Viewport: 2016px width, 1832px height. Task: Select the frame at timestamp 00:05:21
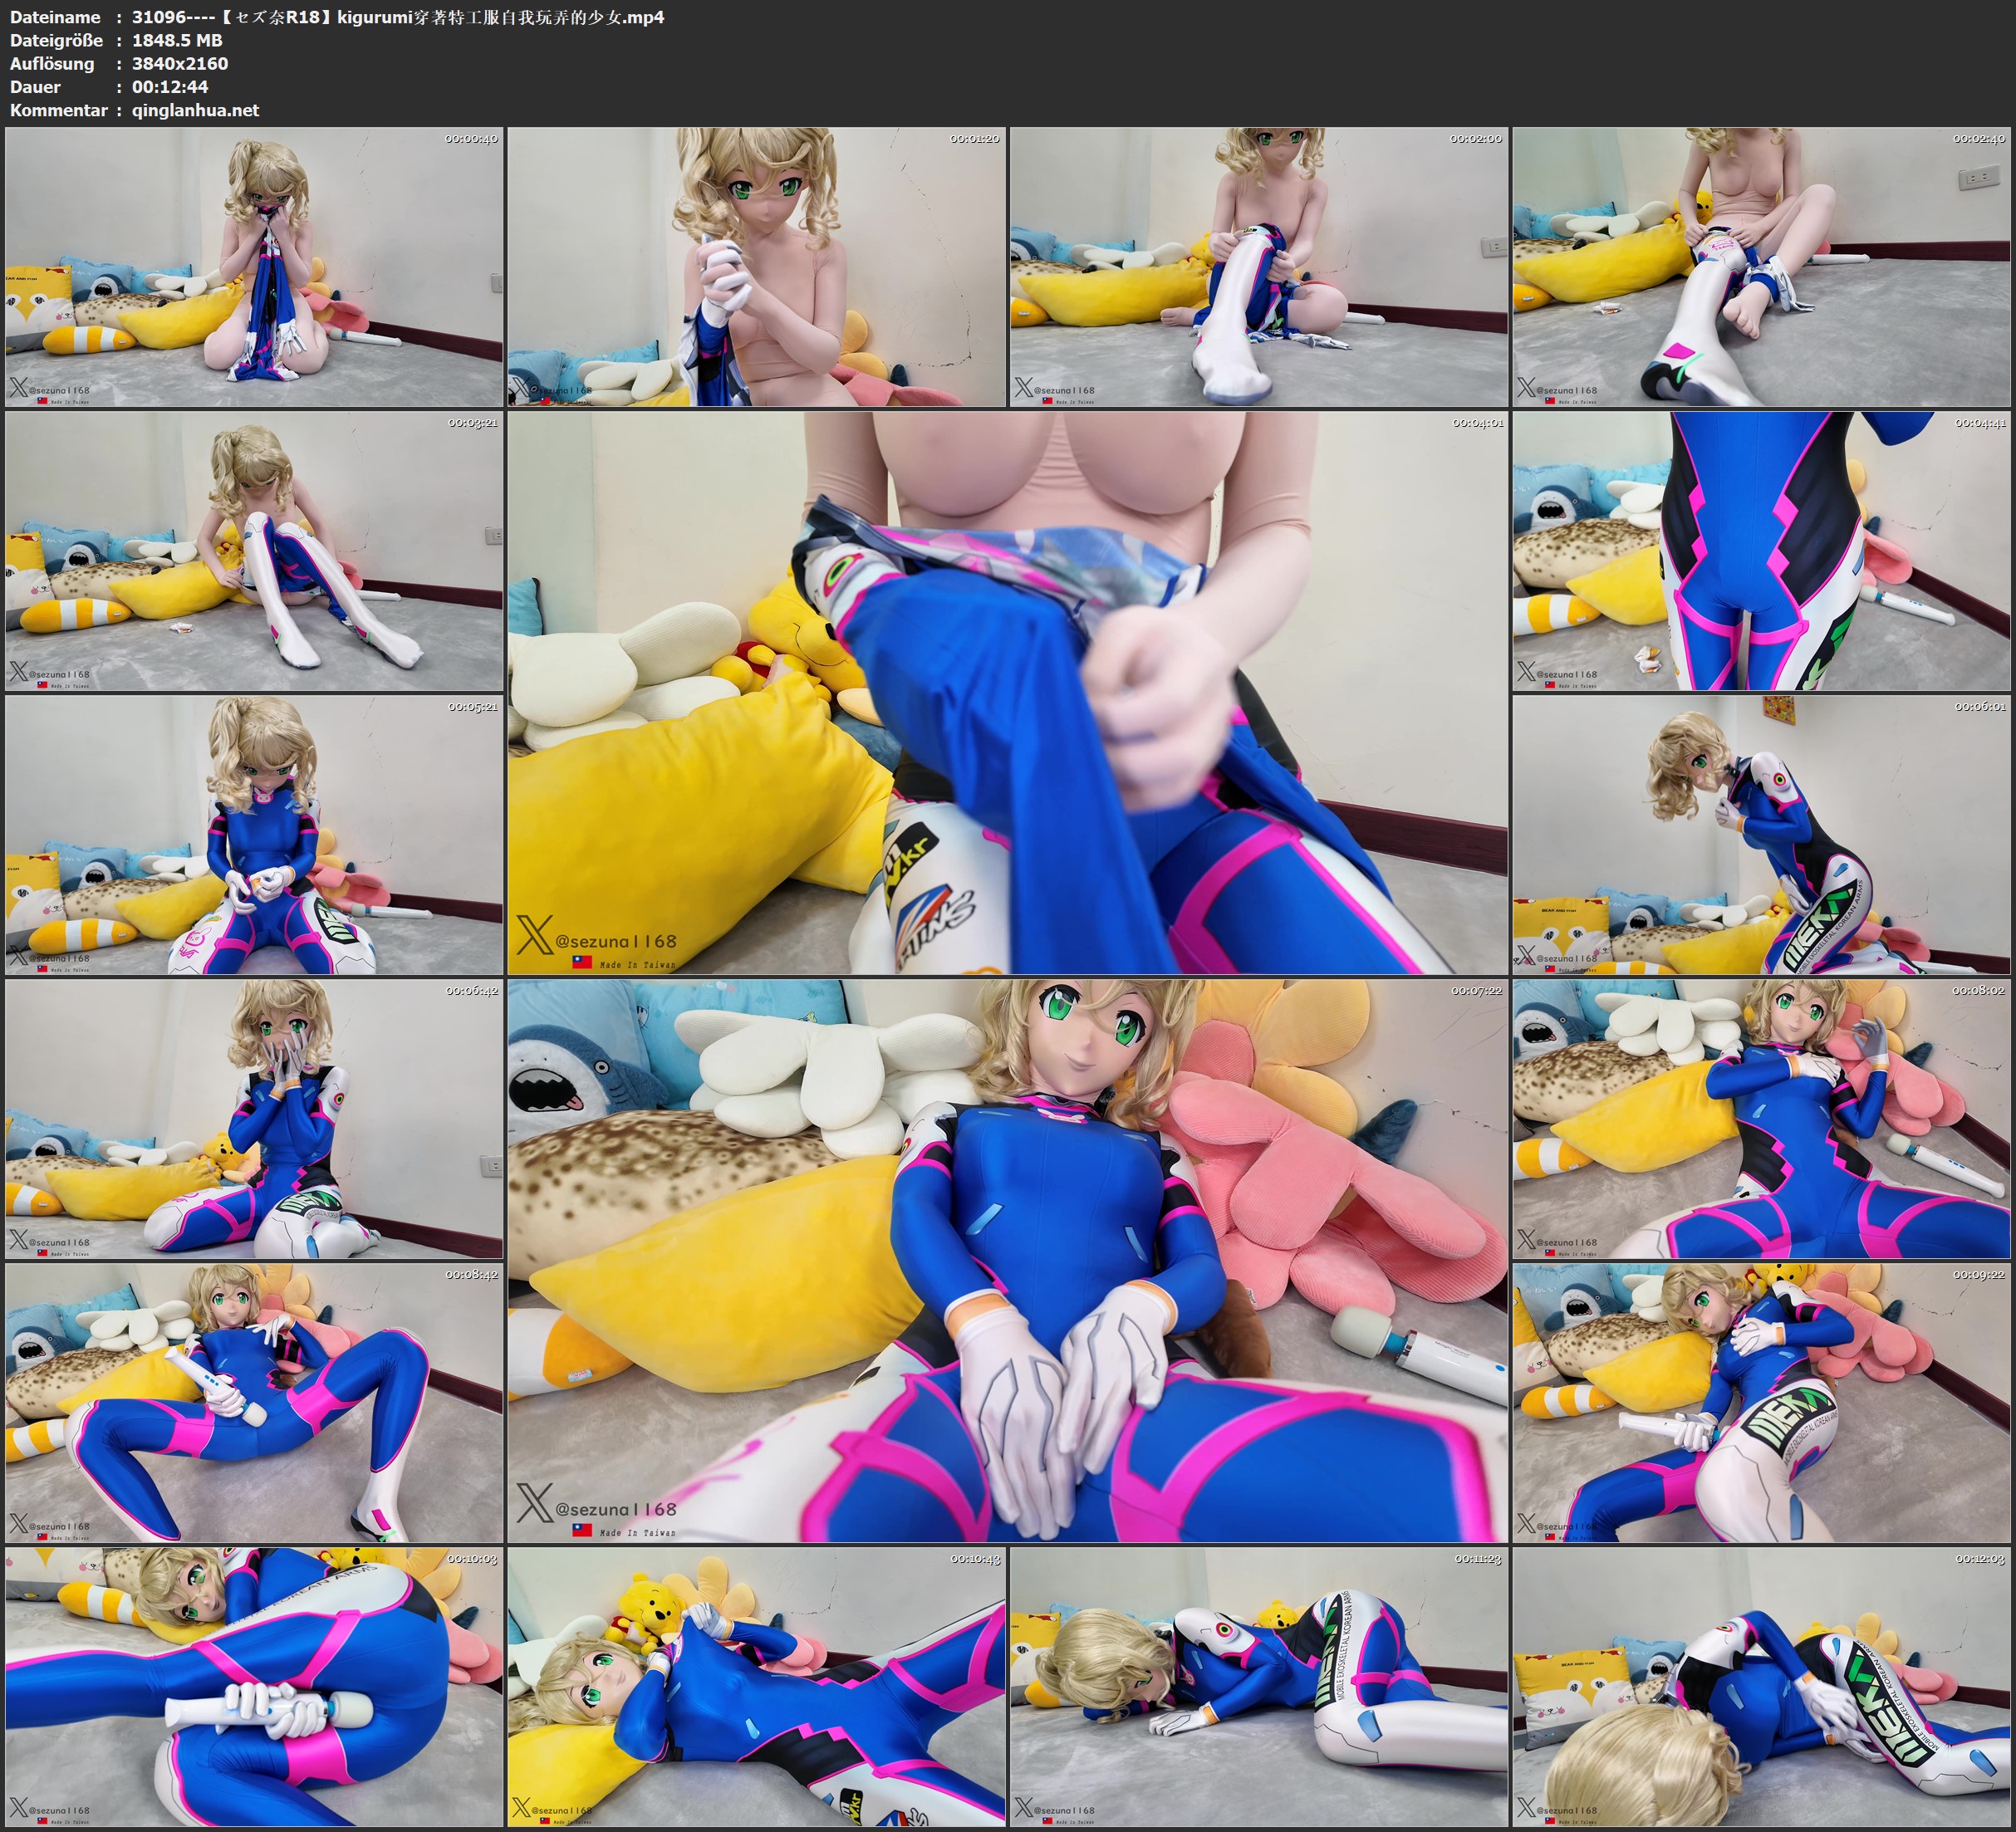click(254, 835)
